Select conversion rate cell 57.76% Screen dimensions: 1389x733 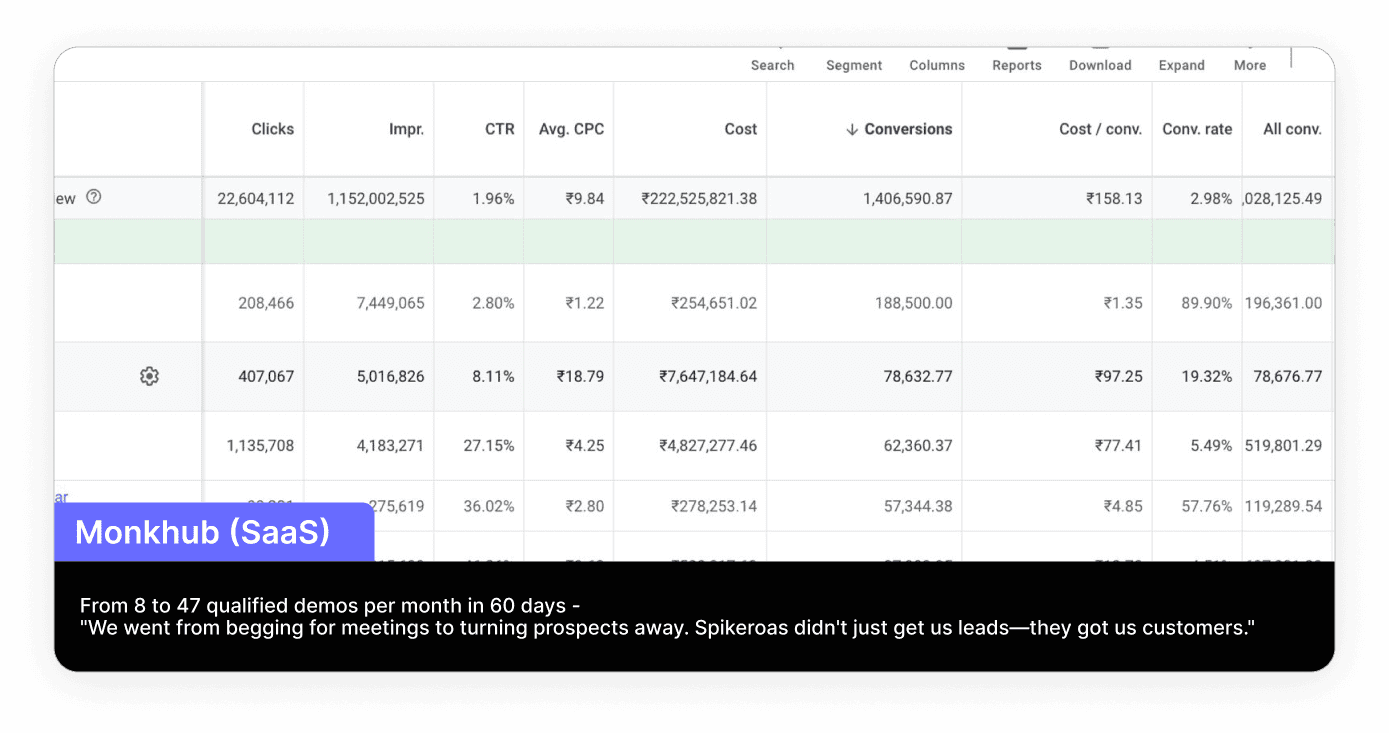point(1207,506)
